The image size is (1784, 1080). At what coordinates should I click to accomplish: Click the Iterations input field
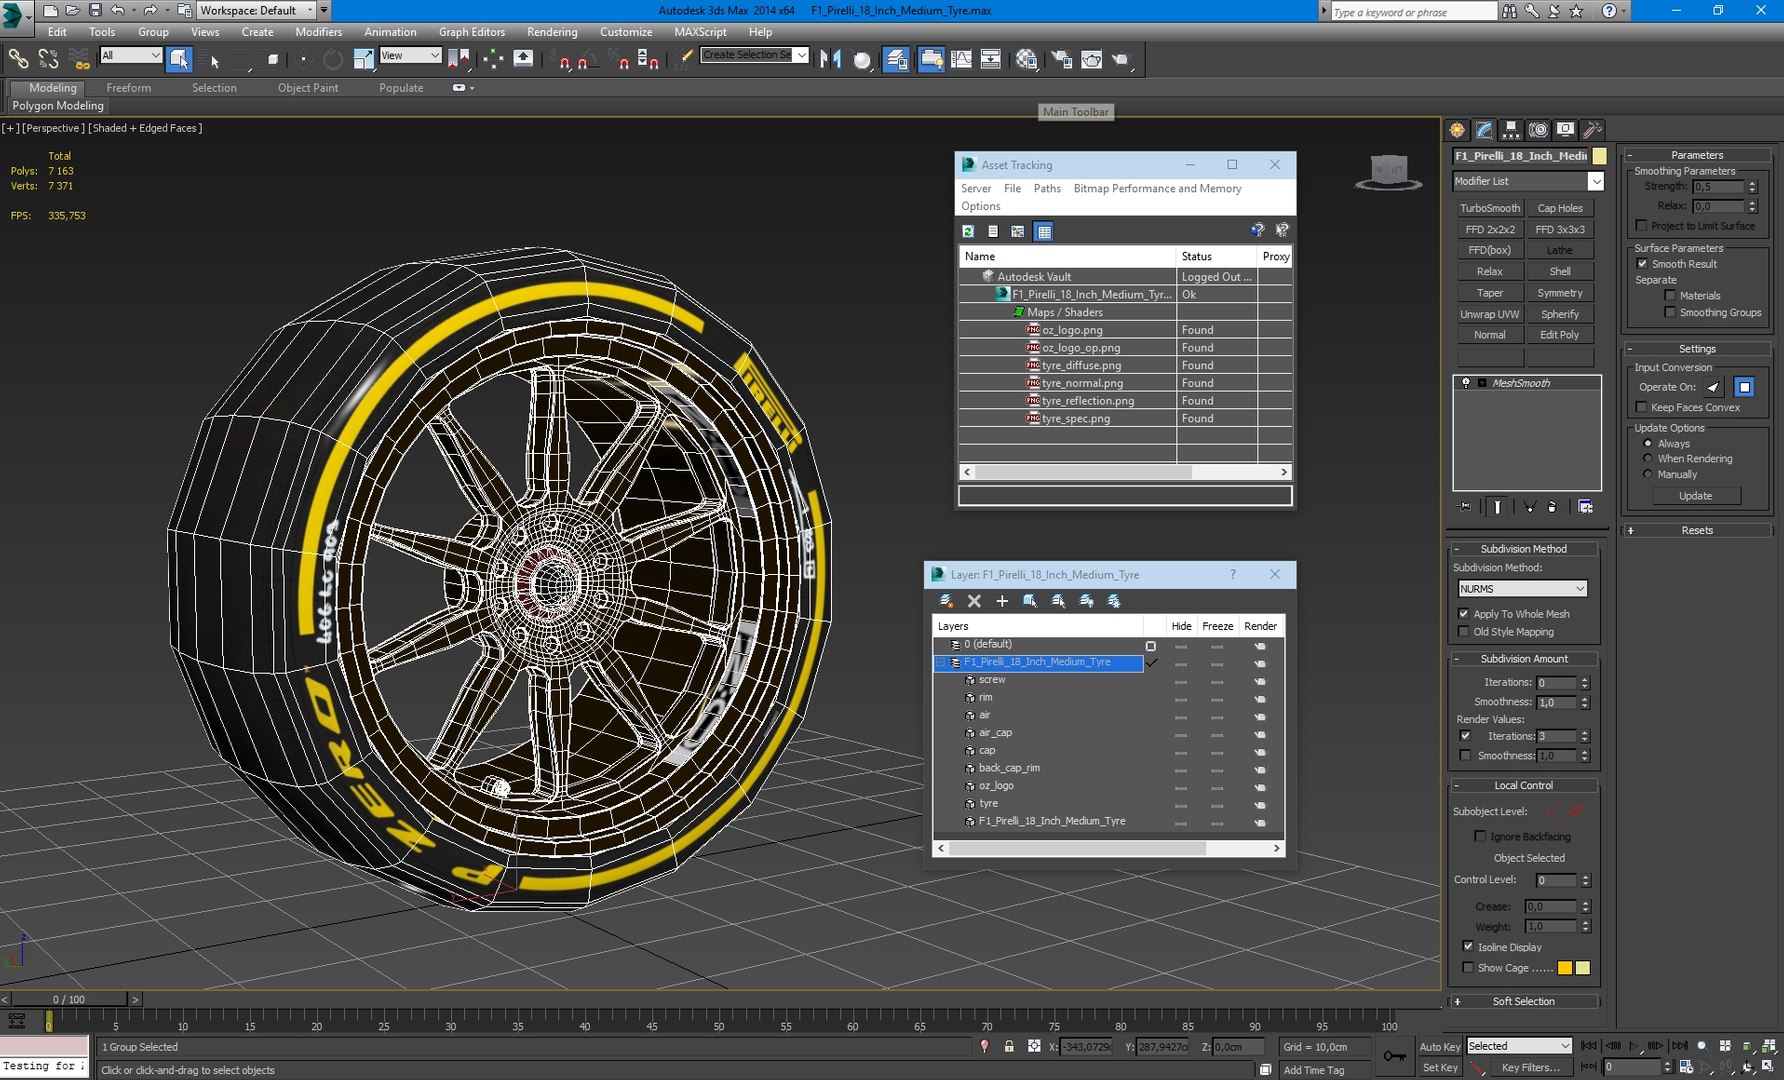coord(1556,683)
